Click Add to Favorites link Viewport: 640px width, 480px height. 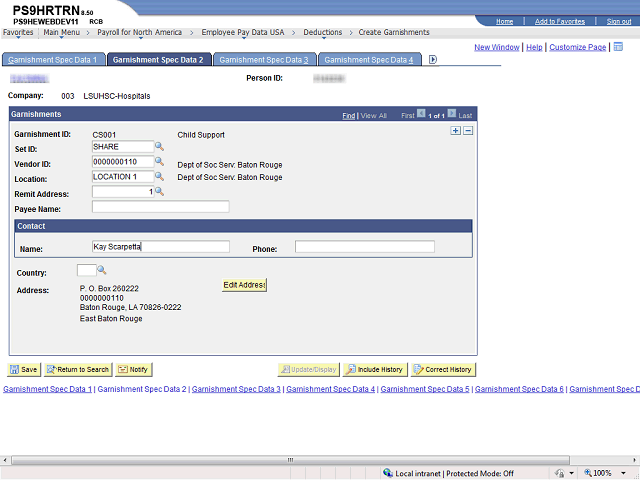click(x=560, y=21)
